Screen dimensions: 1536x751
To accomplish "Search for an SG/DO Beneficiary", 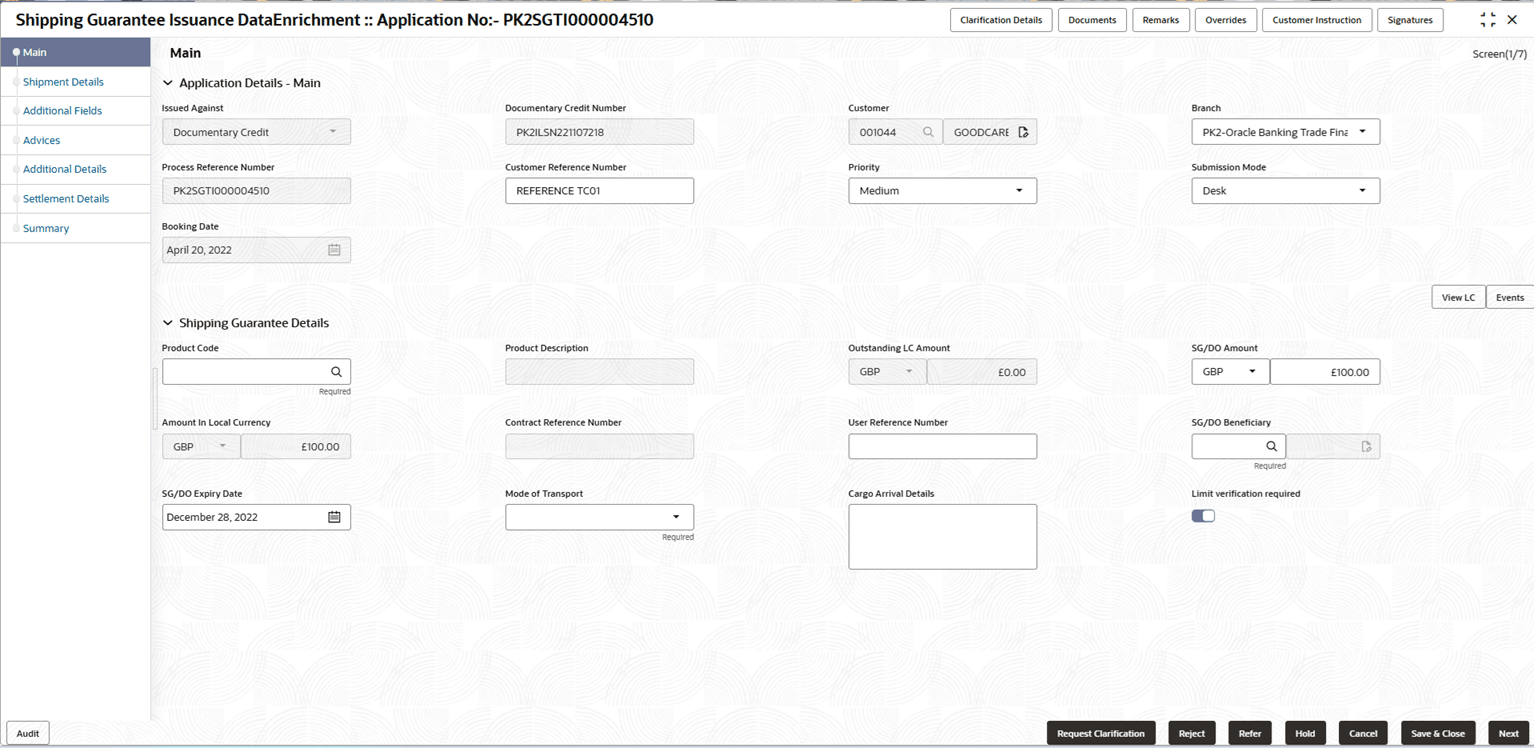I will [x=1271, y=446].
